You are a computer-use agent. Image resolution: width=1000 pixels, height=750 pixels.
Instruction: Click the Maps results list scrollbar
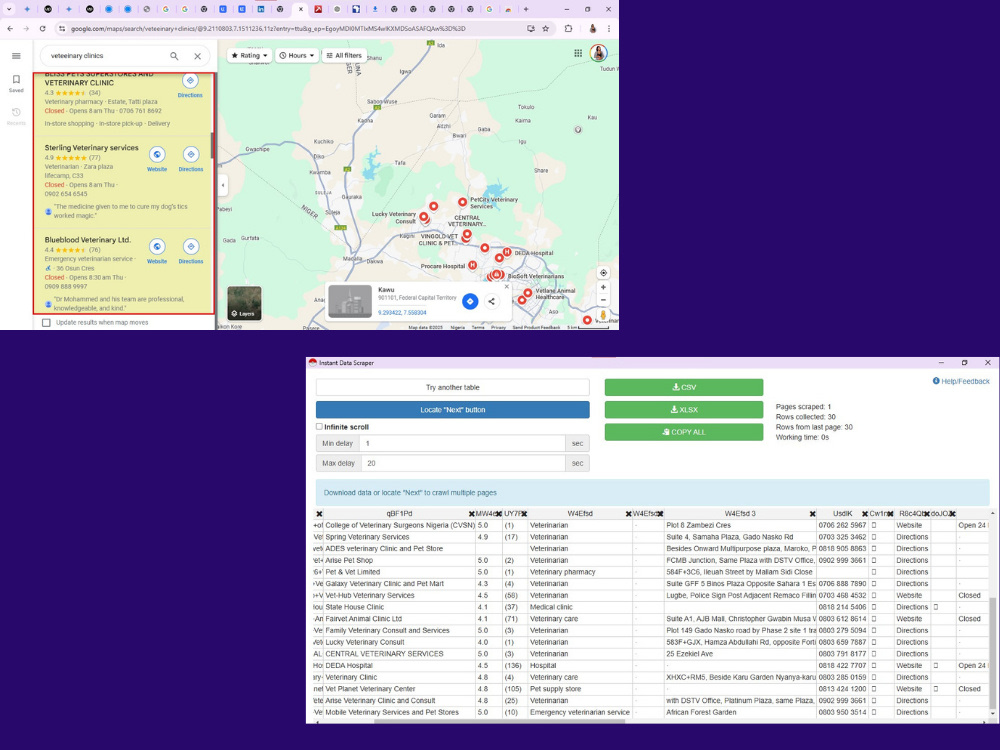[212, 146]
